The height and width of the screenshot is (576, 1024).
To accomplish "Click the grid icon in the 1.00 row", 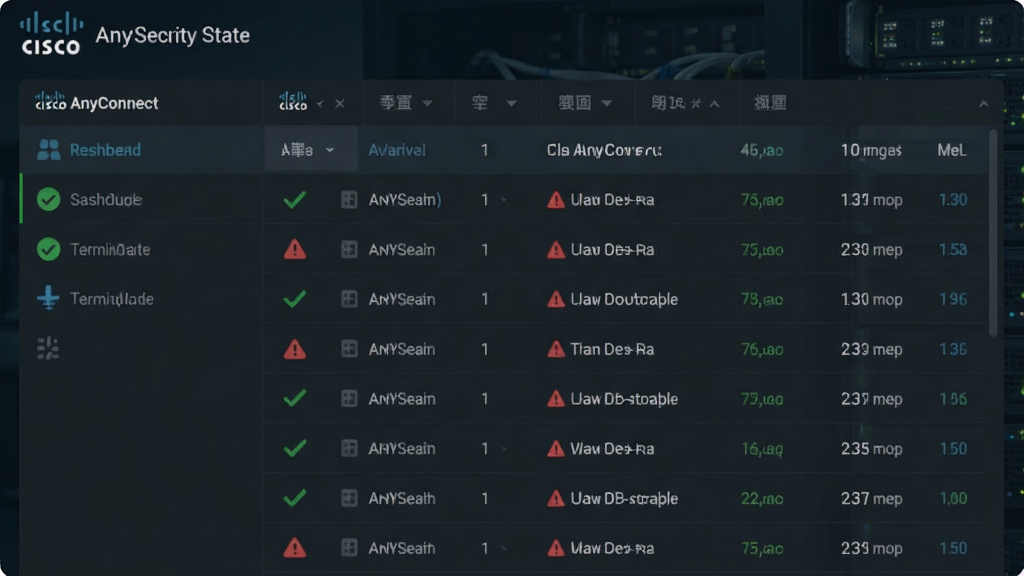I will pyautogui.click(x=349, y=498).
